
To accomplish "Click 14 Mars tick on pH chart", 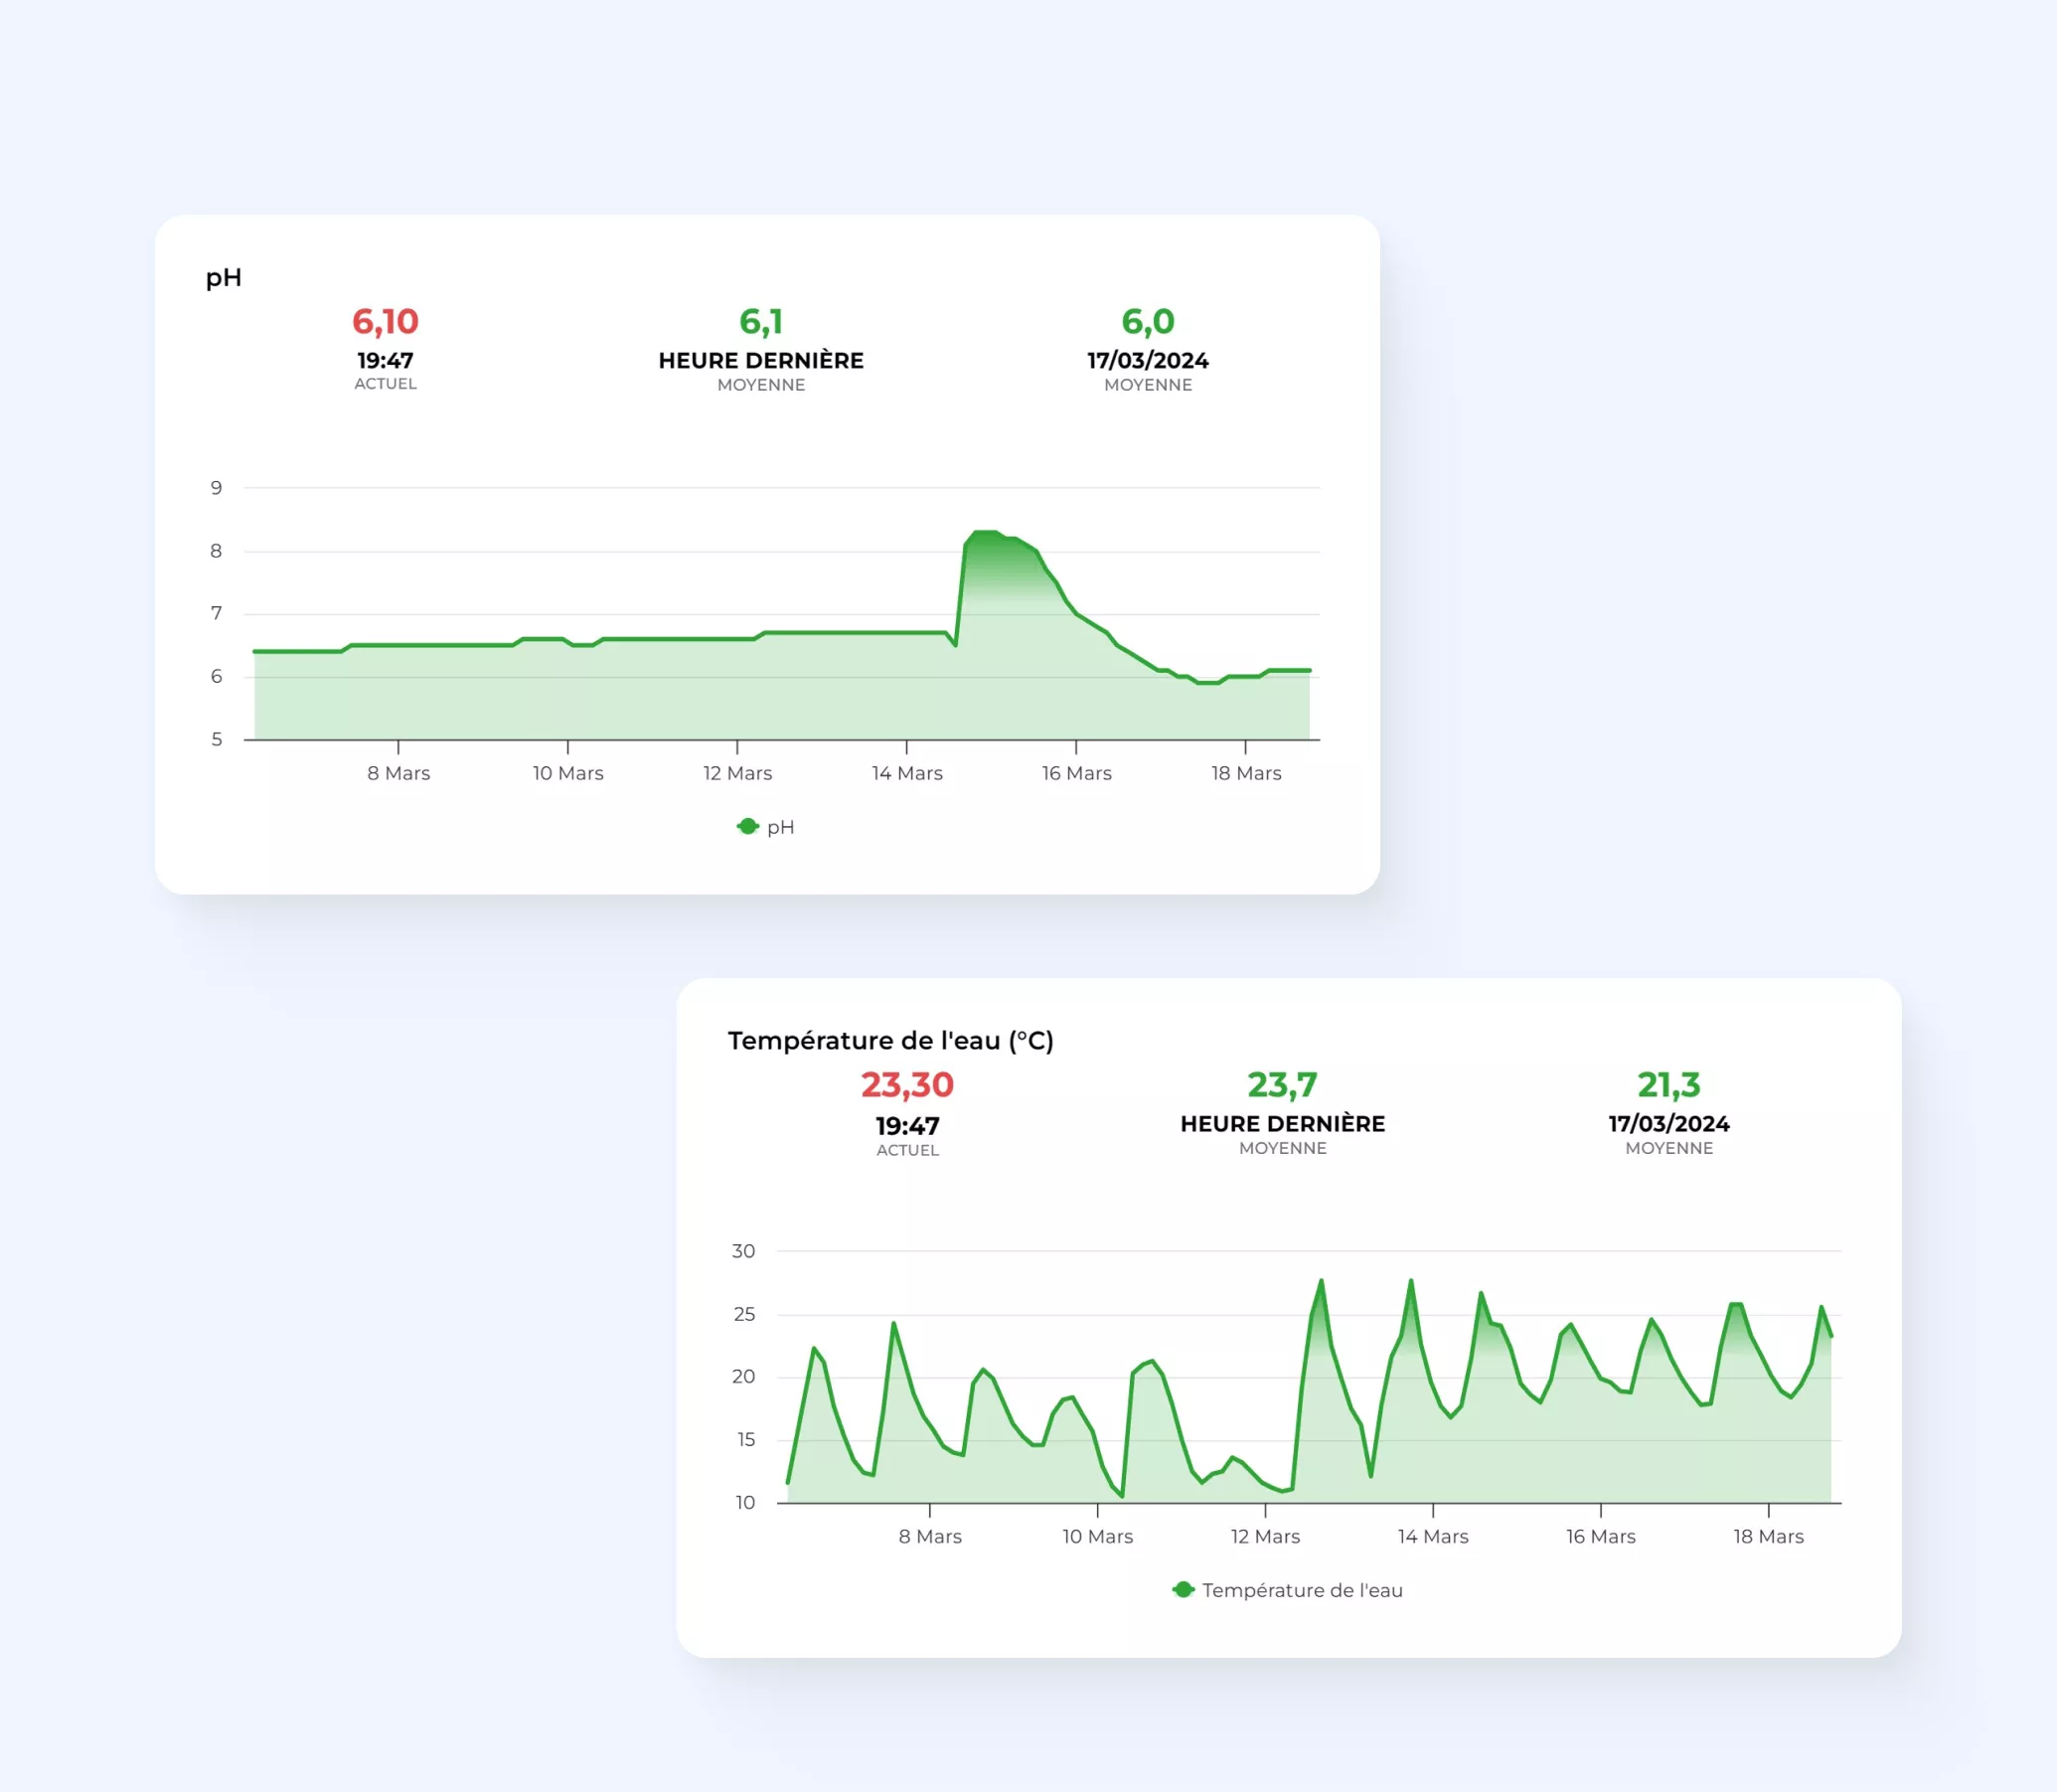I will click(907, 773).
